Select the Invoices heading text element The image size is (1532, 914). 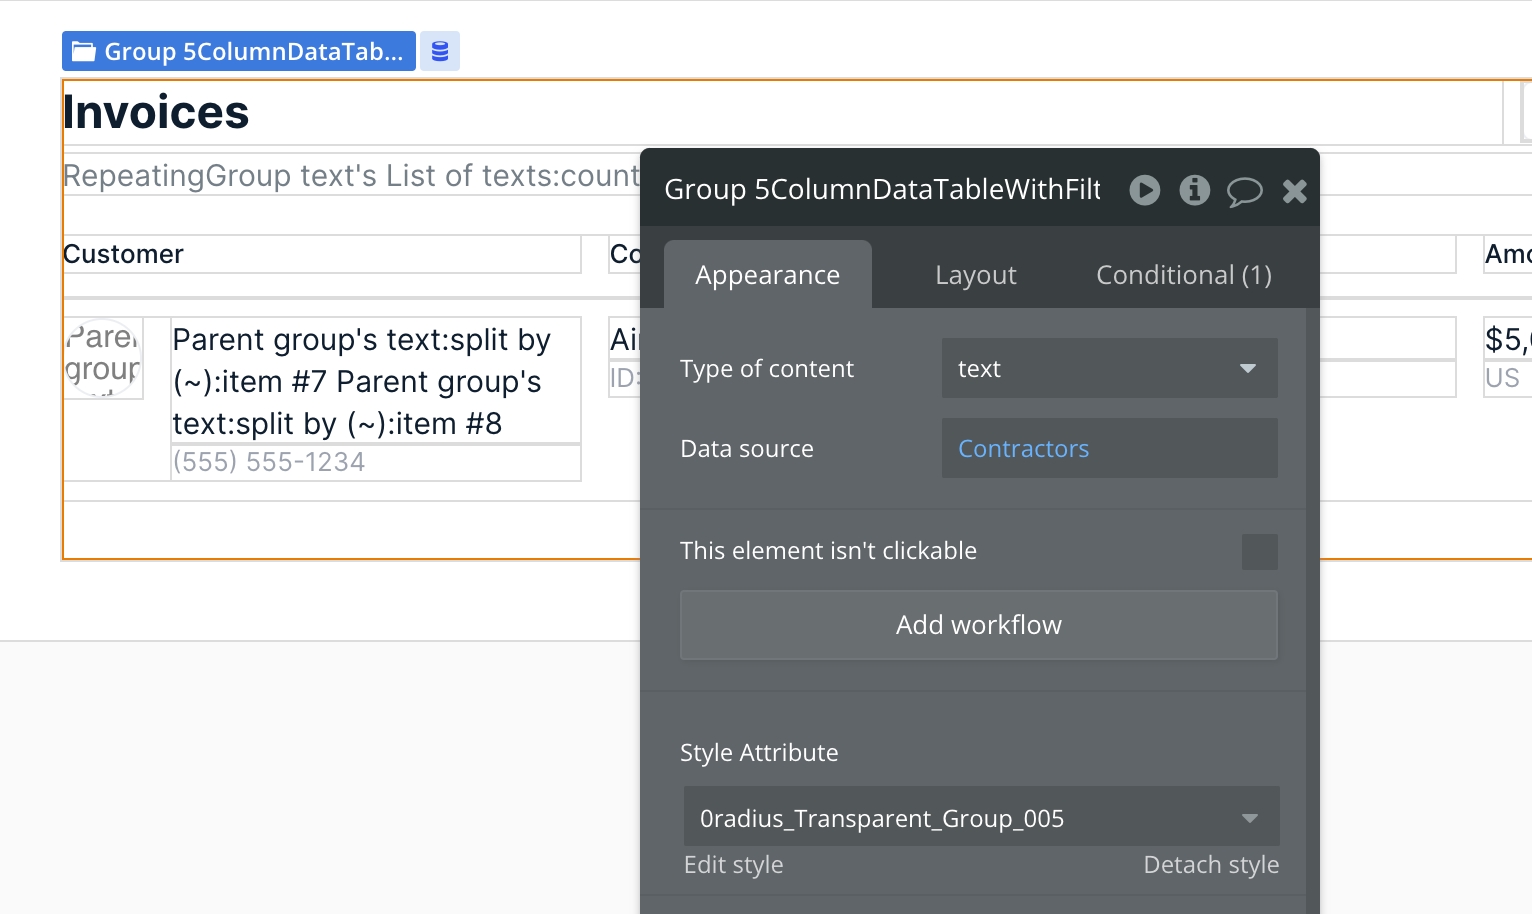pyautogui.click(x=156, y=112)
